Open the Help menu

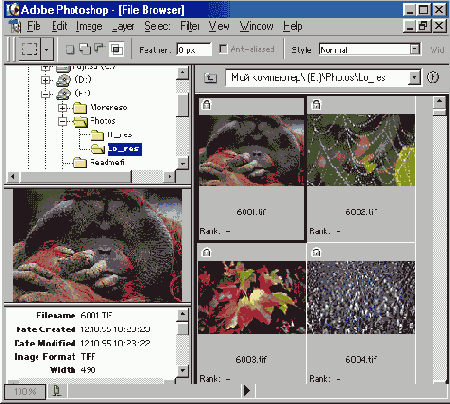(x=293, y=26)
